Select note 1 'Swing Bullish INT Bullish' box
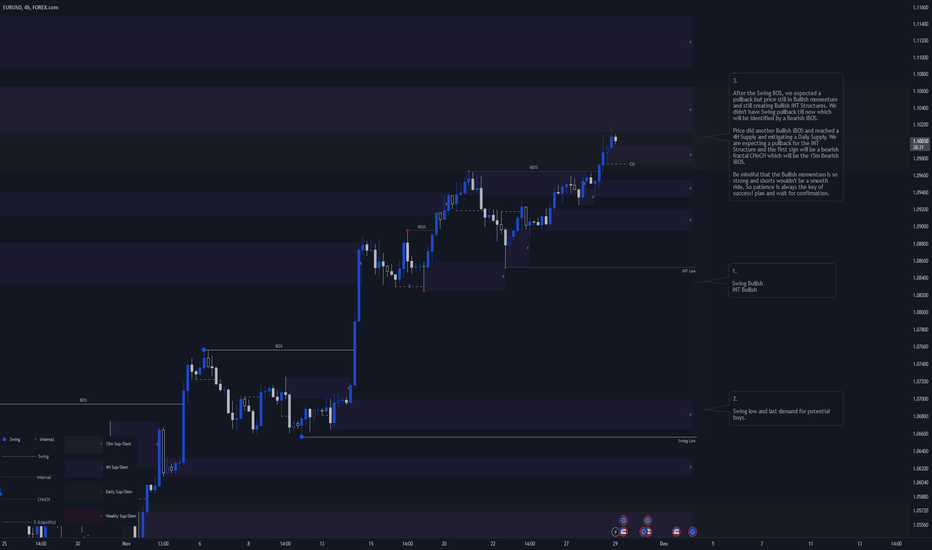Viewport: 932px width, 550px height. (x=782, y=281)
